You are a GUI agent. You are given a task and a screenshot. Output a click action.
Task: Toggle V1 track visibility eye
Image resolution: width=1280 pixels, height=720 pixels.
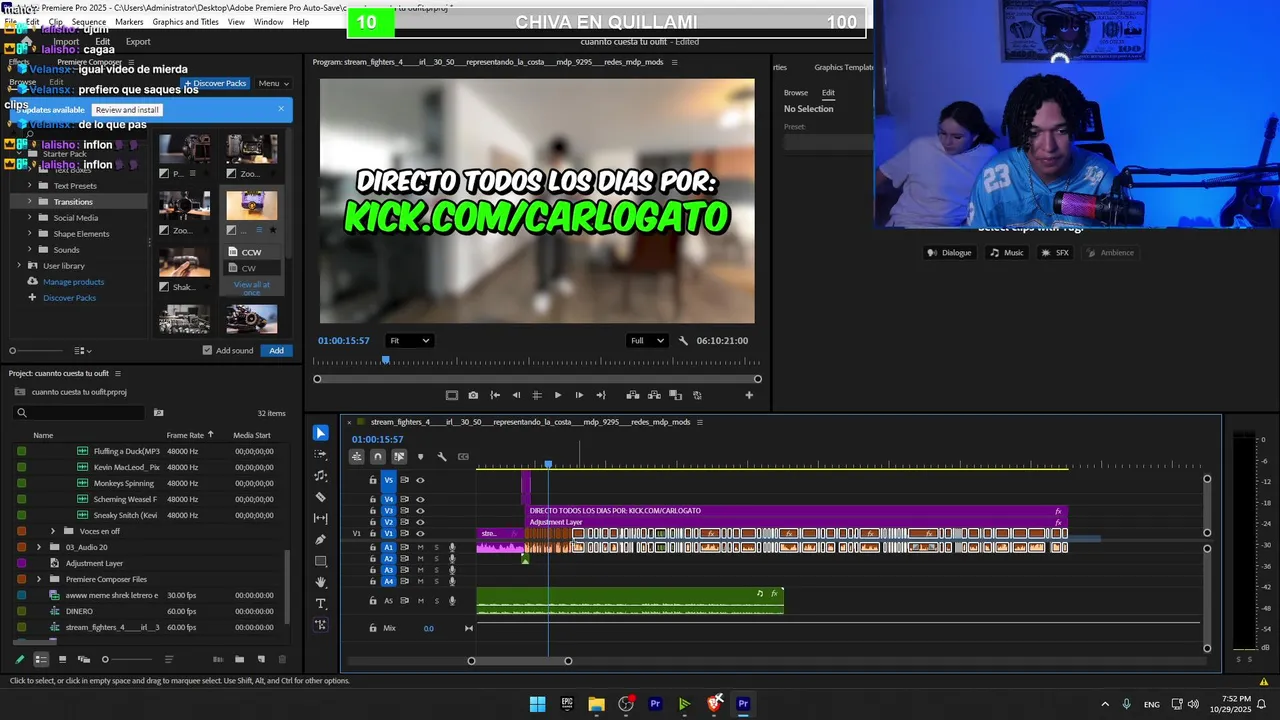tap(420, 533)
